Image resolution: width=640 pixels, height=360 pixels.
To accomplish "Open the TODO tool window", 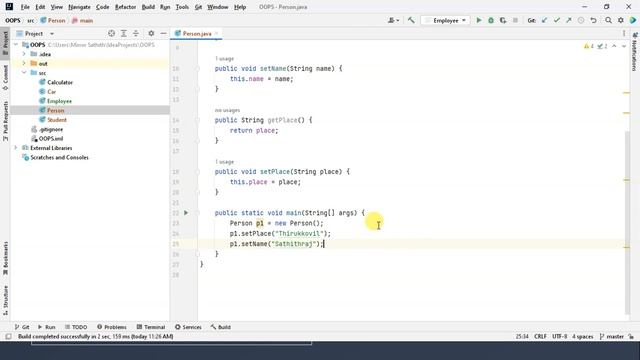I will [x=76, y=327].
